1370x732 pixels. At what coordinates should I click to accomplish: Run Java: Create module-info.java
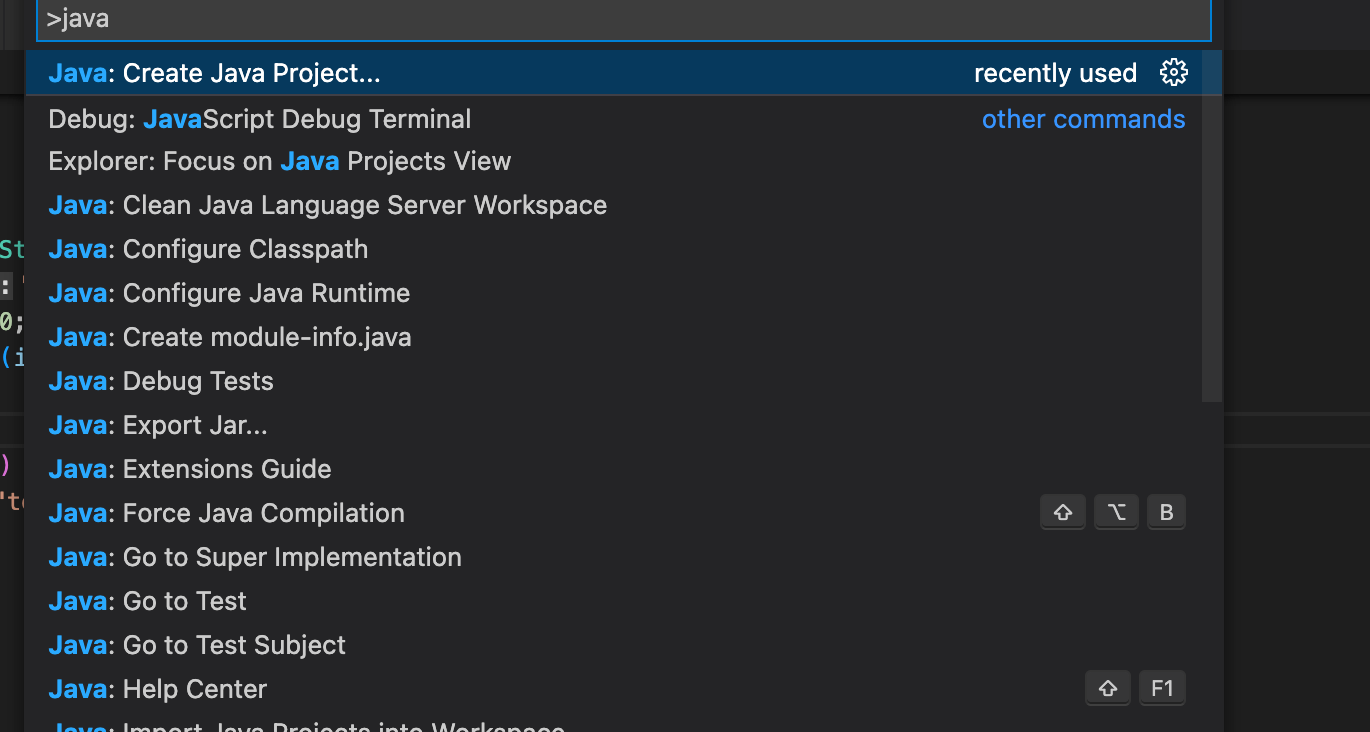(x=229, y=337)
